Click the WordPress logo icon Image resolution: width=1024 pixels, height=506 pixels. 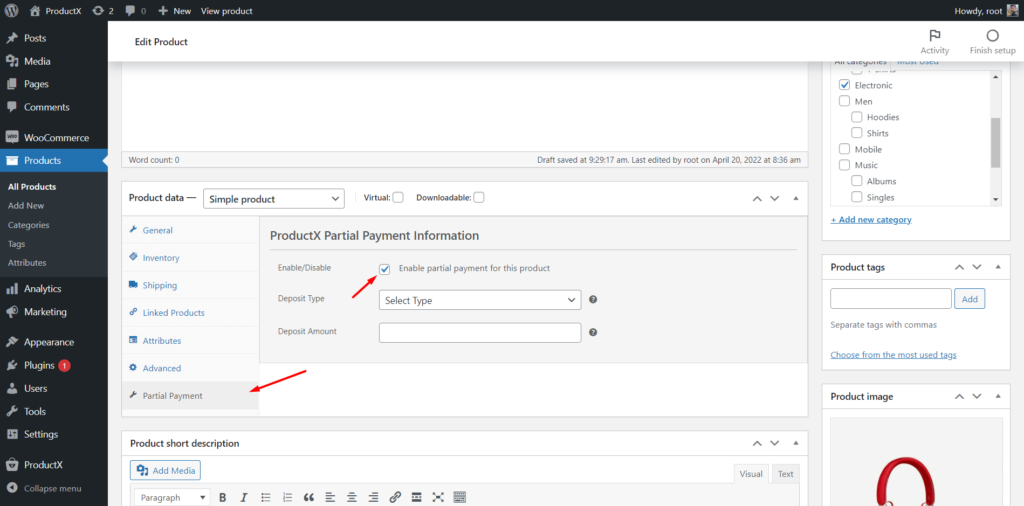[x=12, y=10]
